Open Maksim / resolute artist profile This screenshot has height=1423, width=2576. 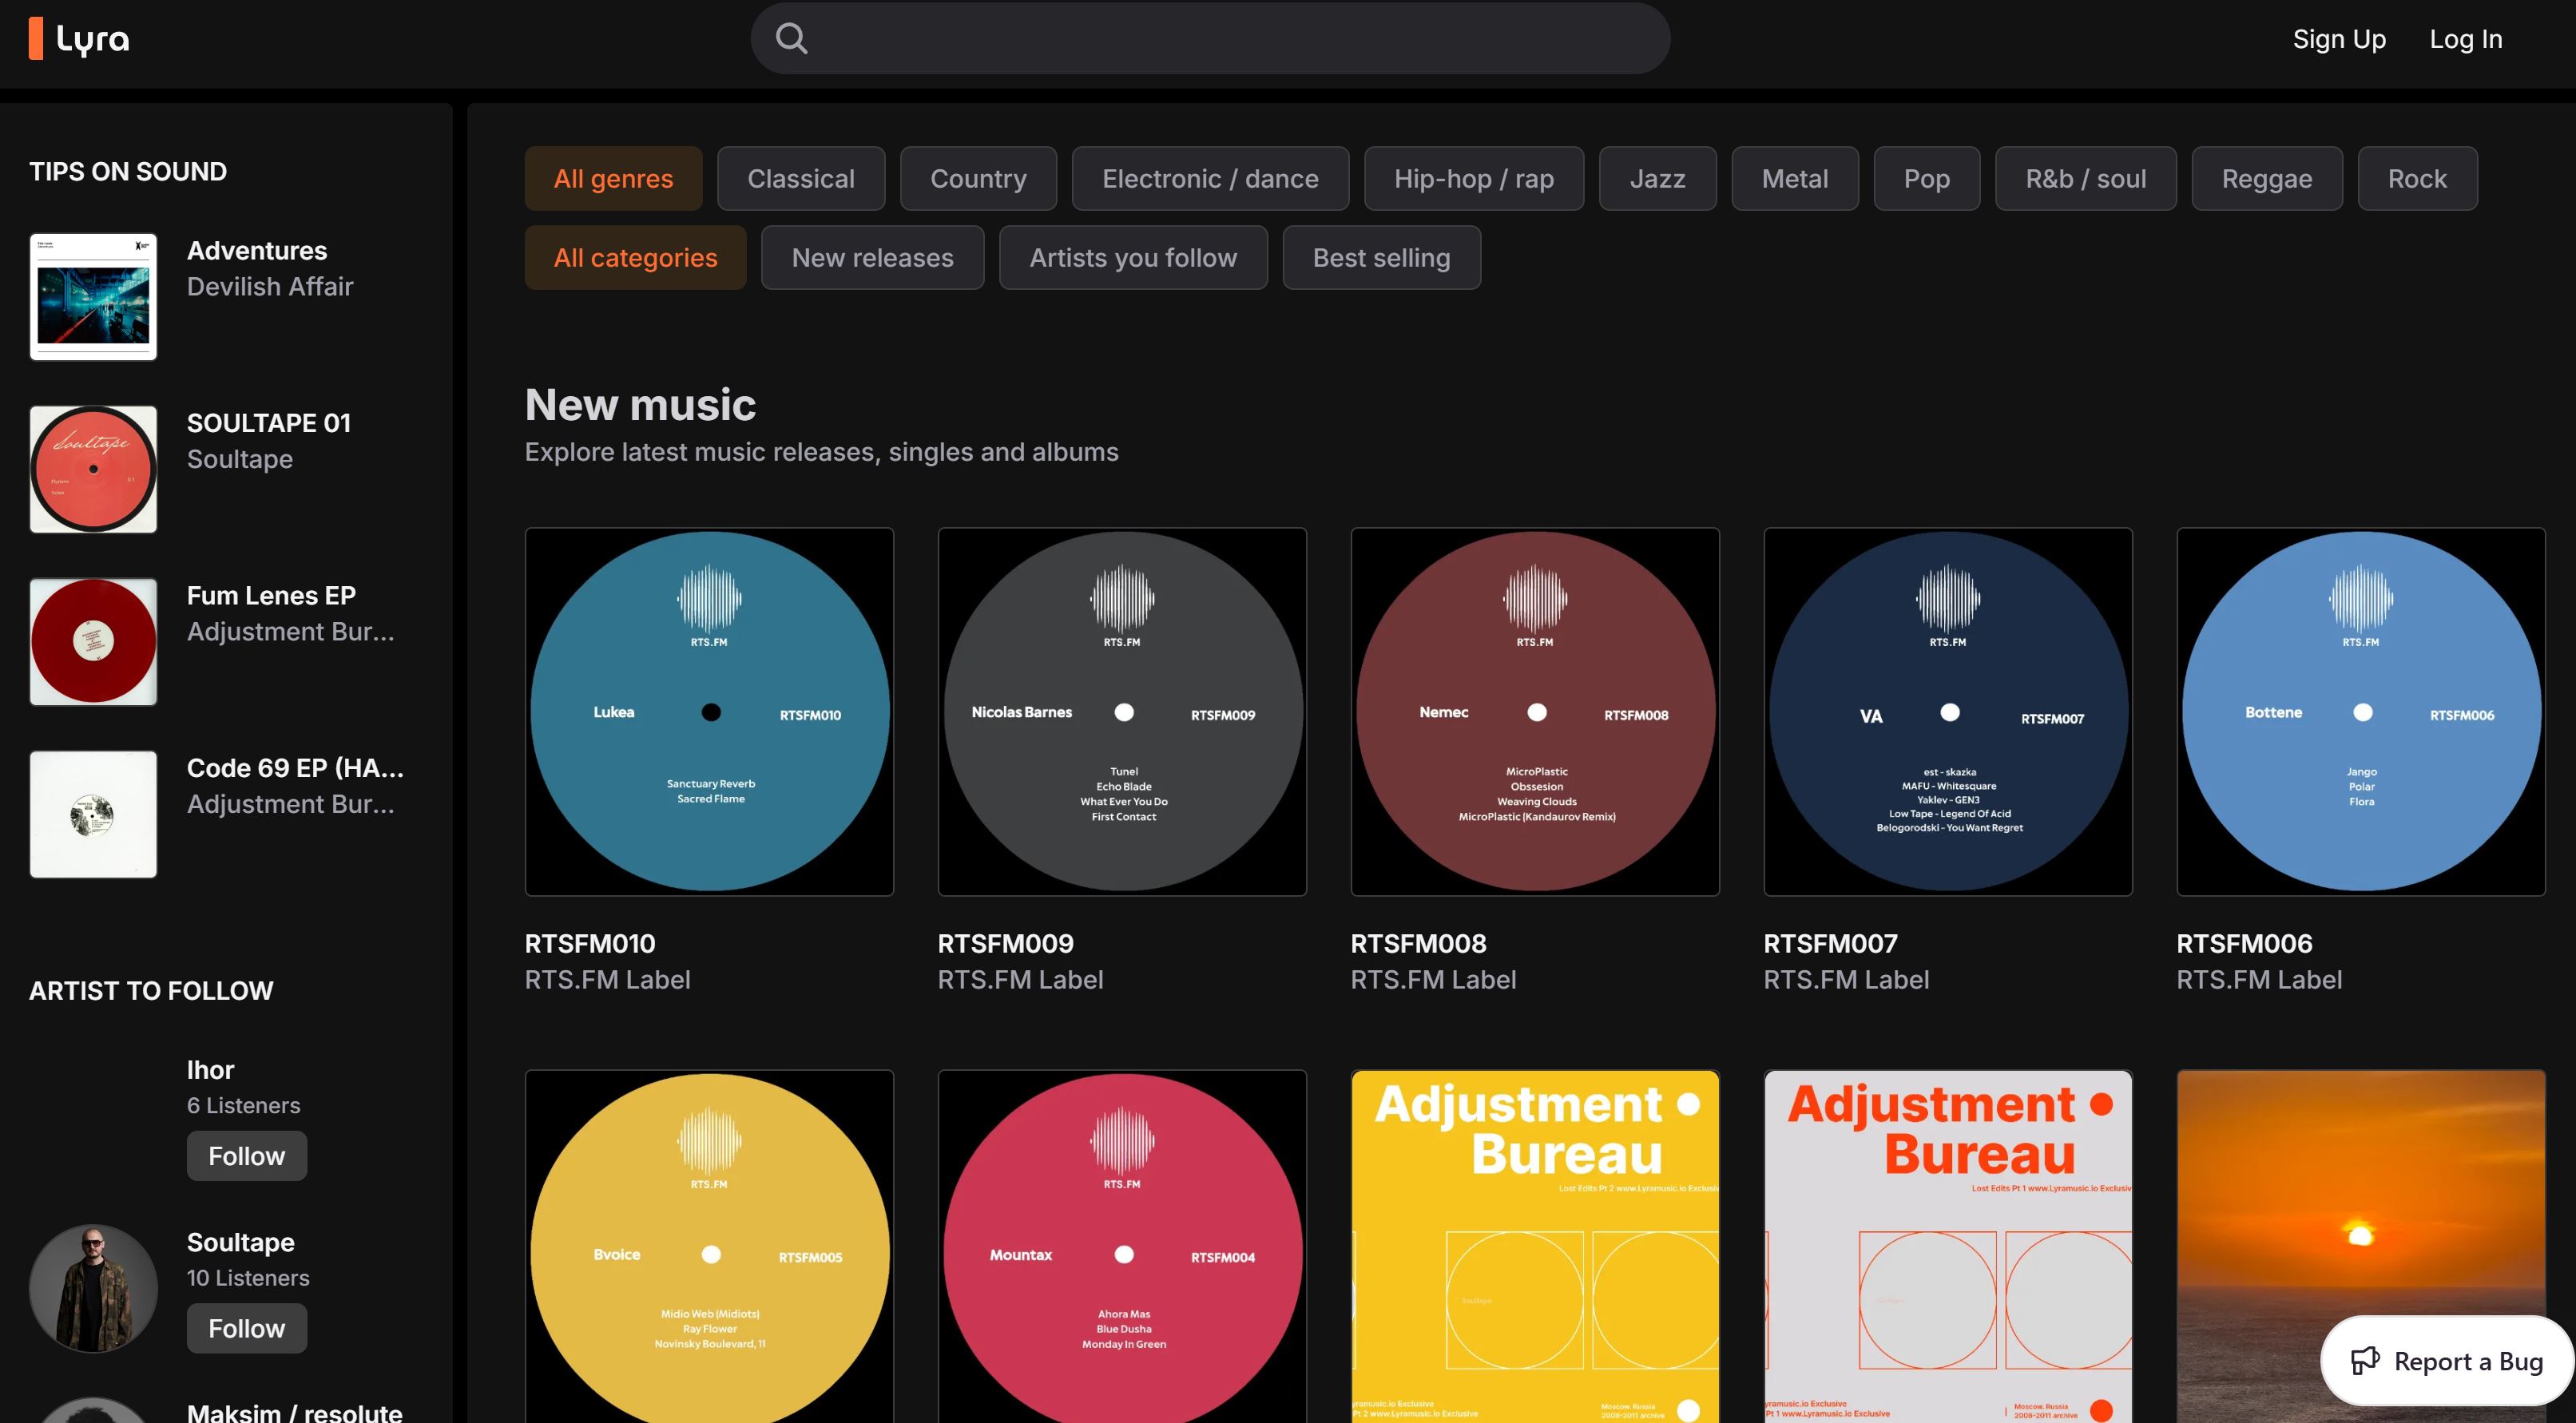coord(294,1411)
